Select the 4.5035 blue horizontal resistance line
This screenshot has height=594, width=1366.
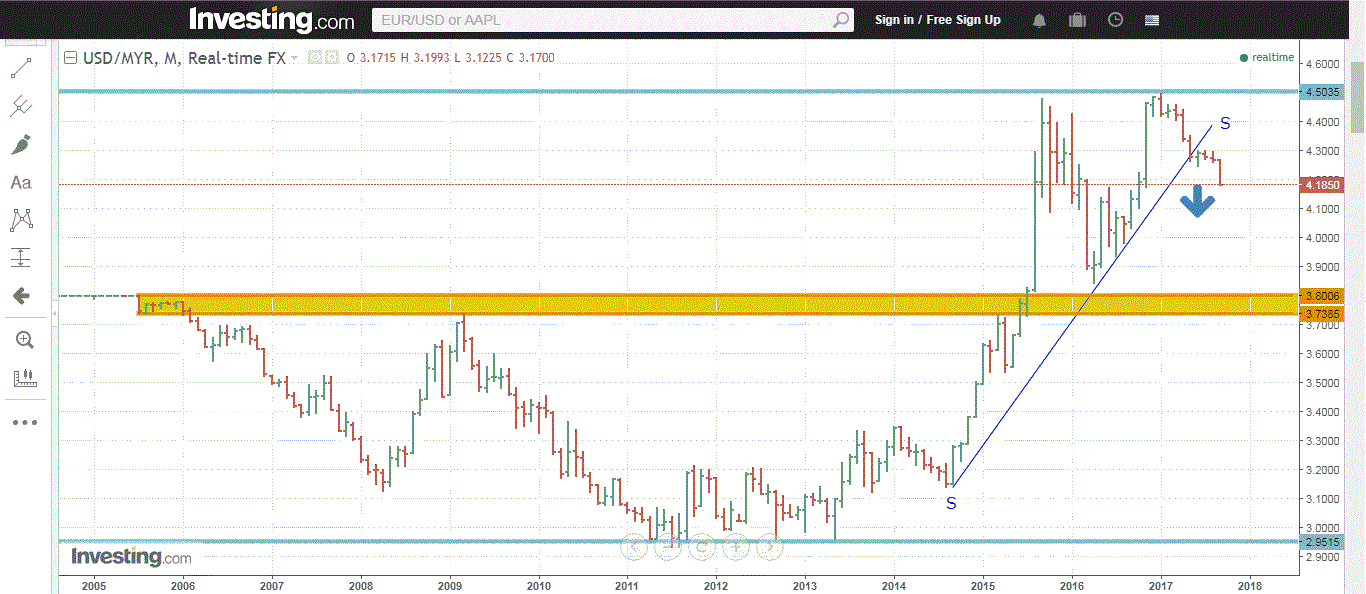678,92
